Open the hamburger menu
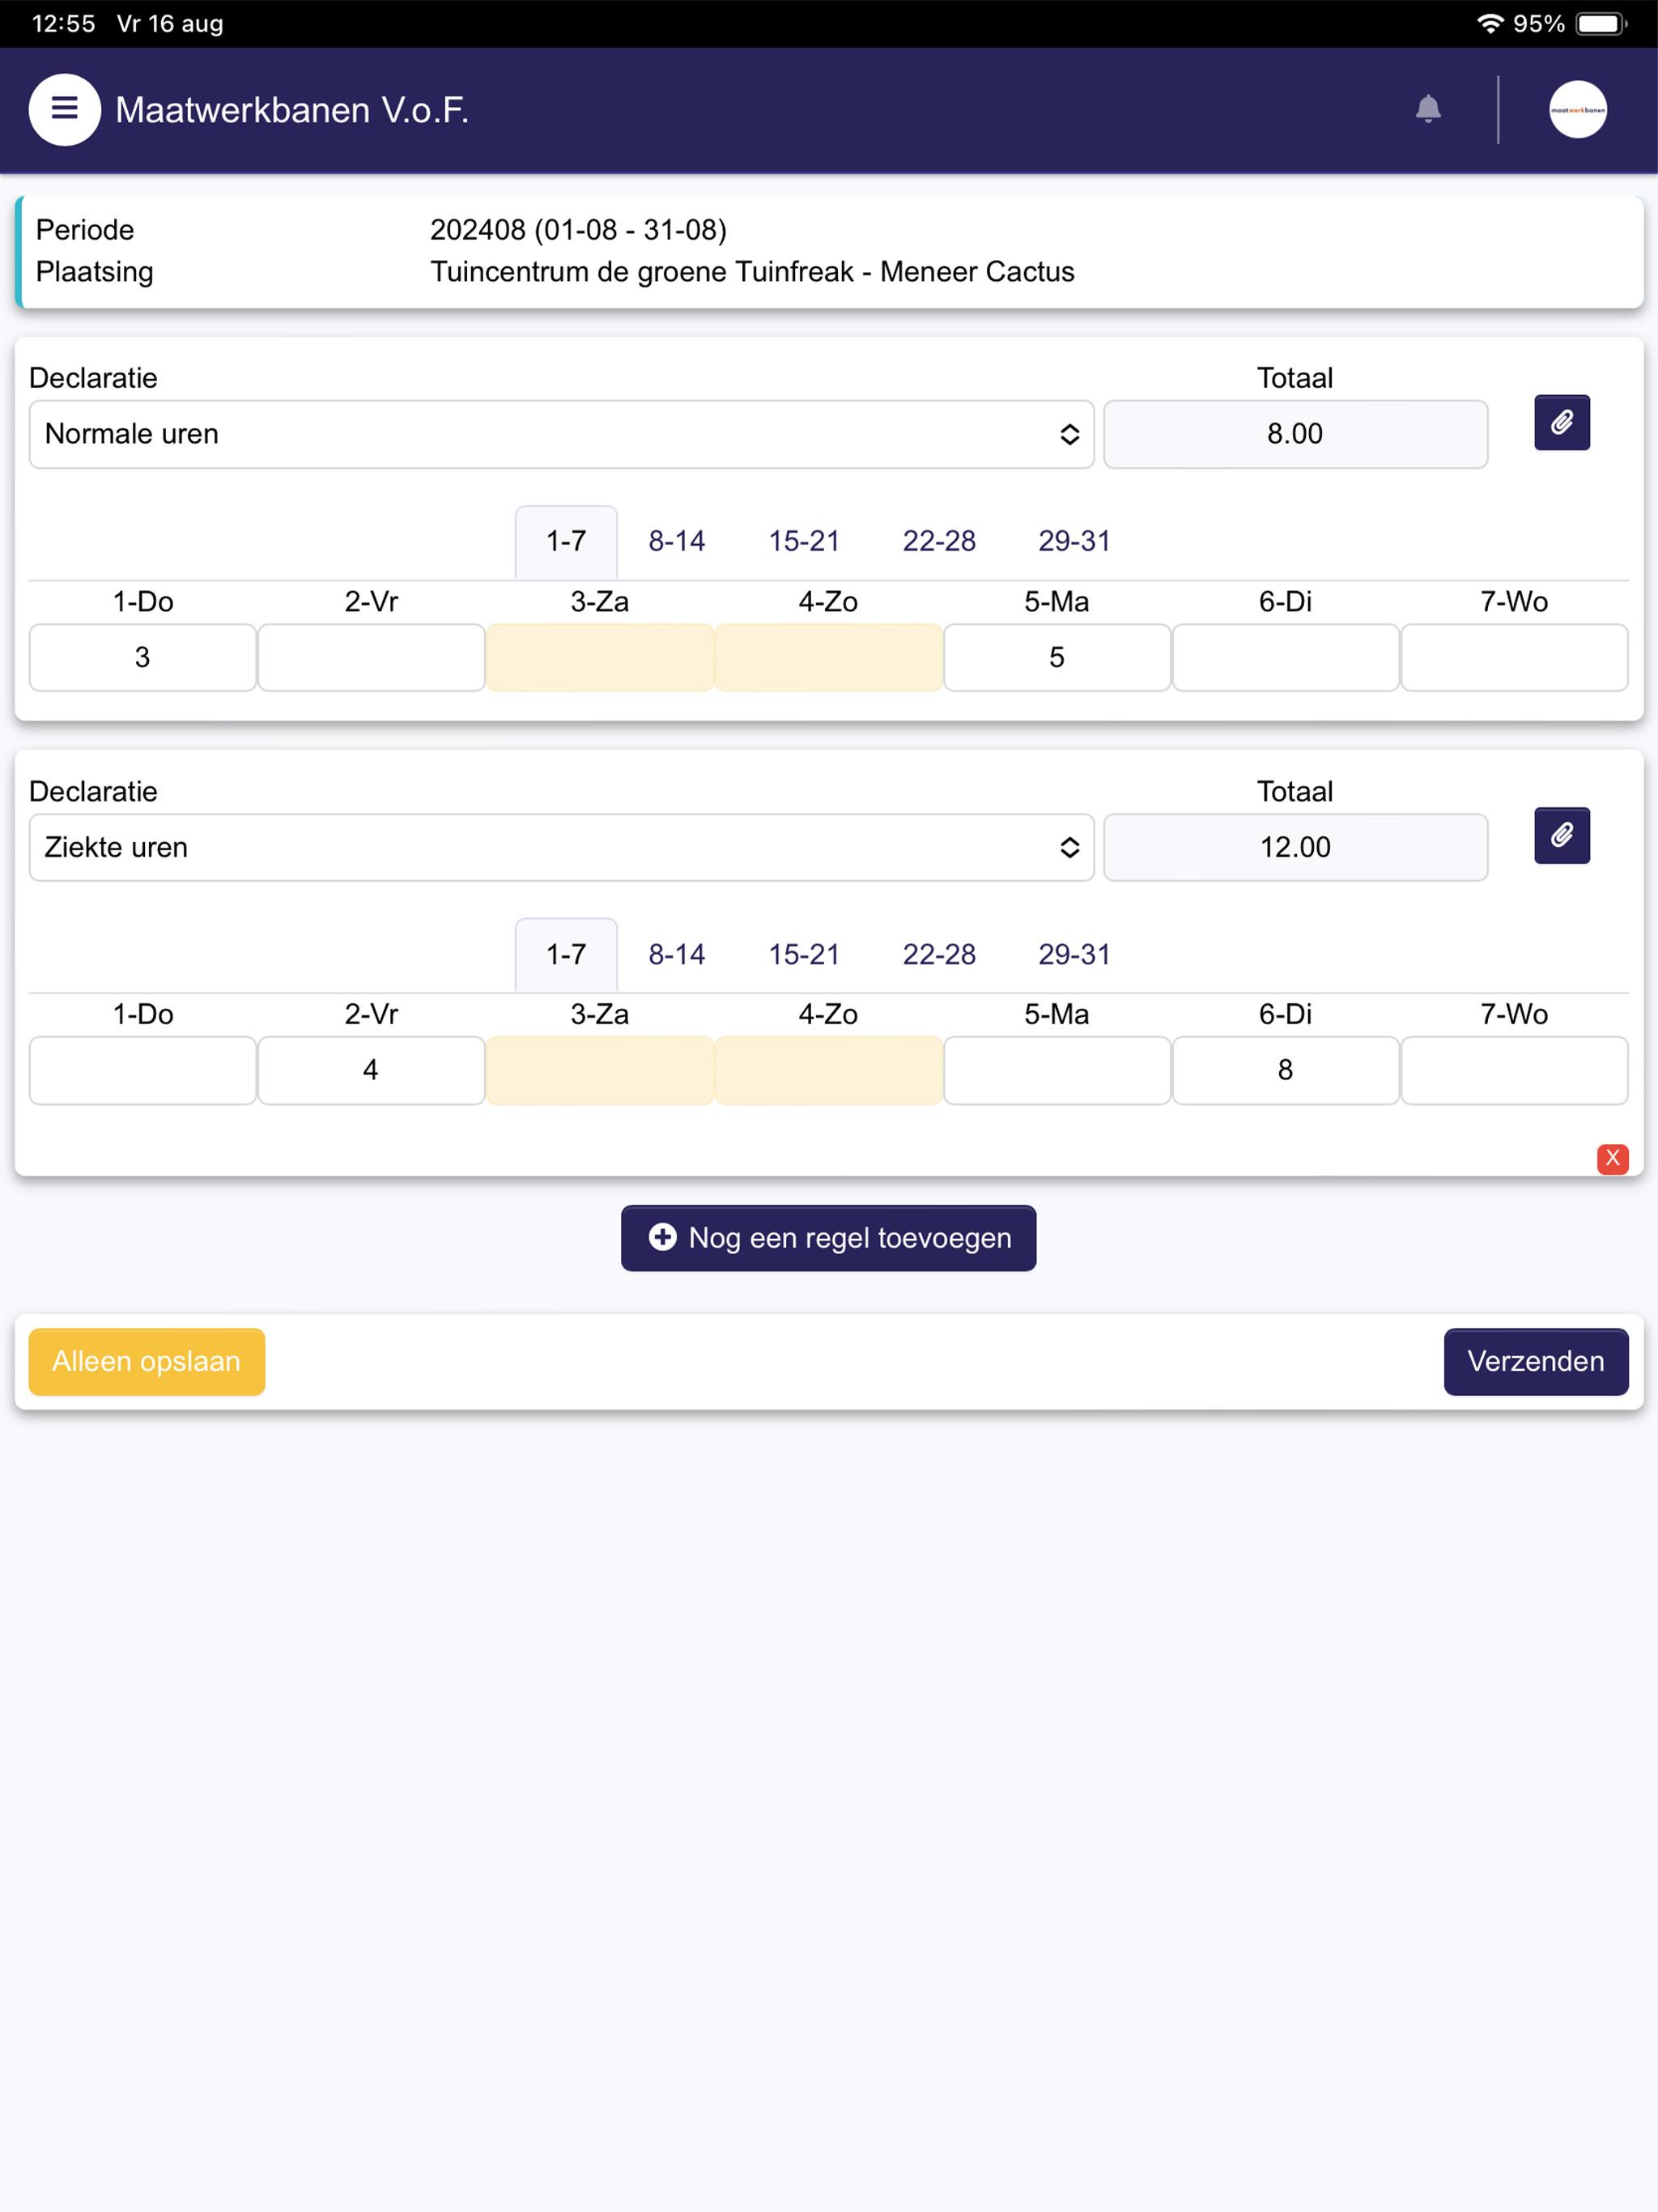The image size is (1658, 2212). coord(64,109)
